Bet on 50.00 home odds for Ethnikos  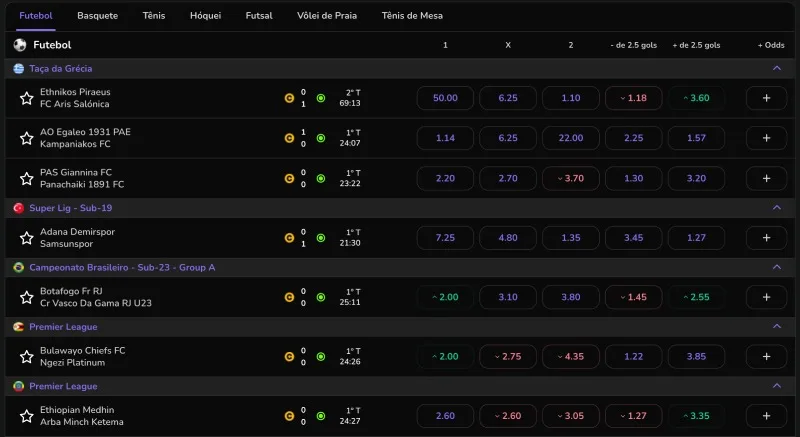point(445,98)
